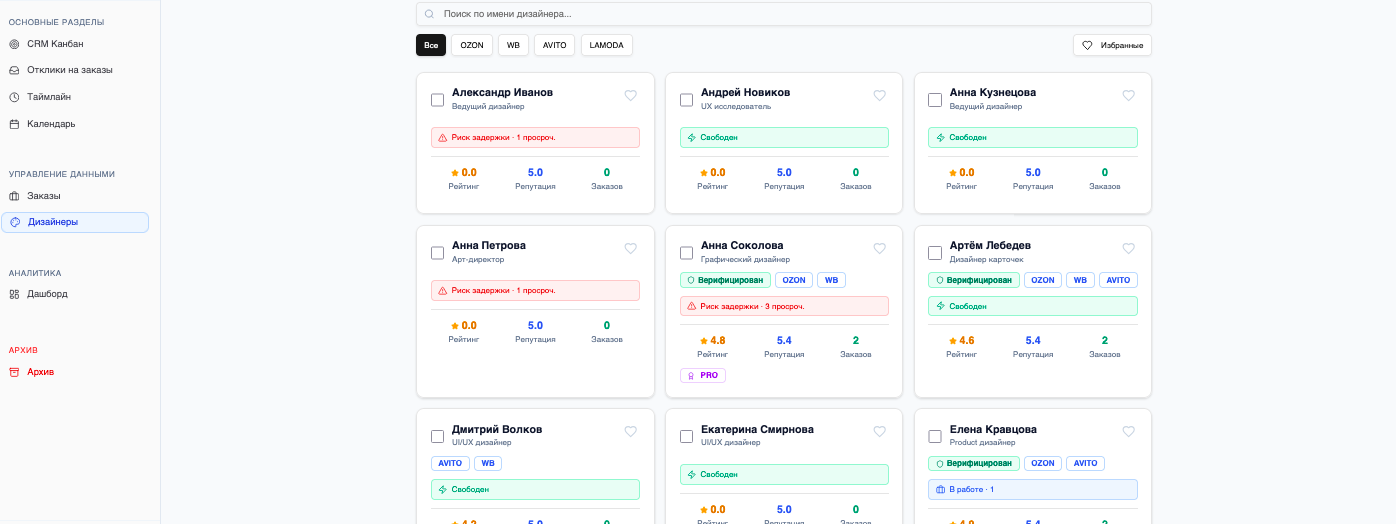Favorite Артём Лебедев with heart icon
The width and height of the screenshot is (1396, 524).
click(x=1129, y=249)
